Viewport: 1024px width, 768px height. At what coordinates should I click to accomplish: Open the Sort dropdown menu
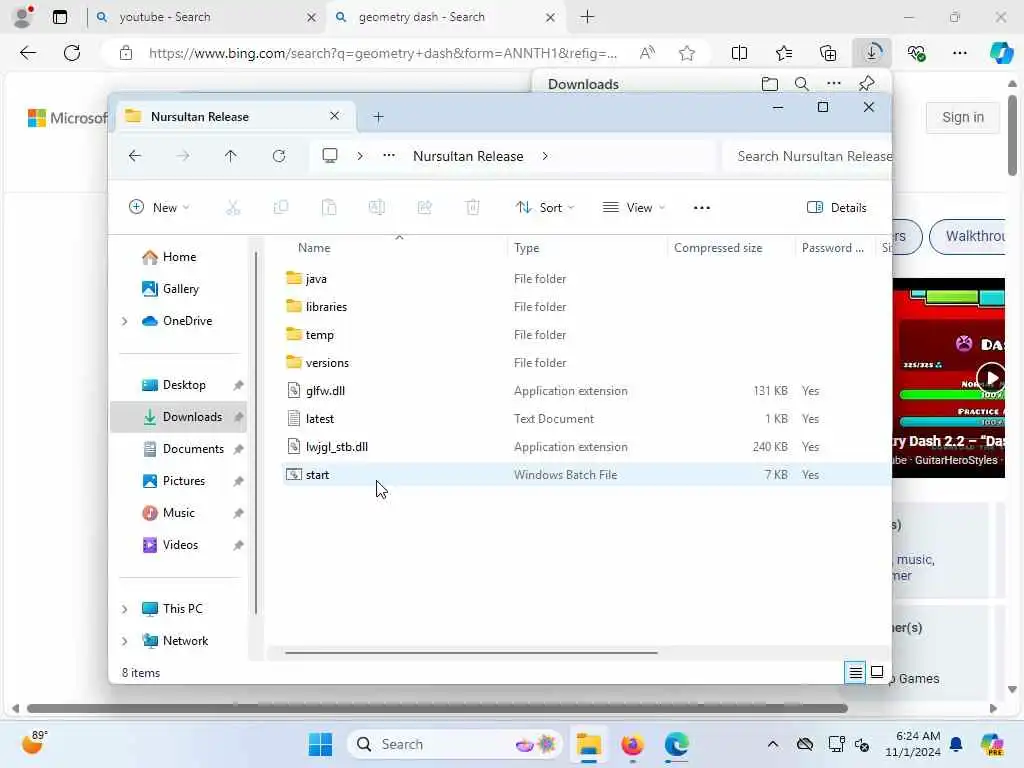tap(545, 208)
